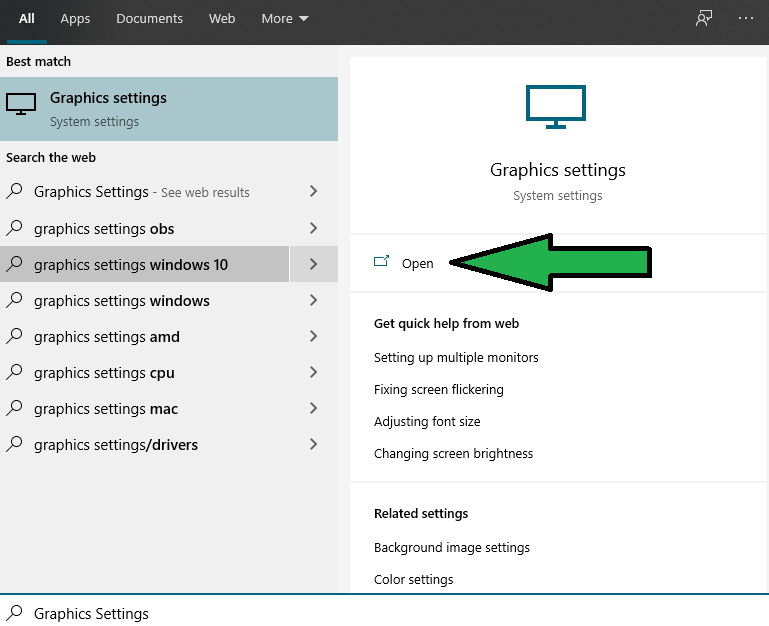Select 'graphics settings/drivers' suggestion text
The image size is (769, 626).
(116, 445)
